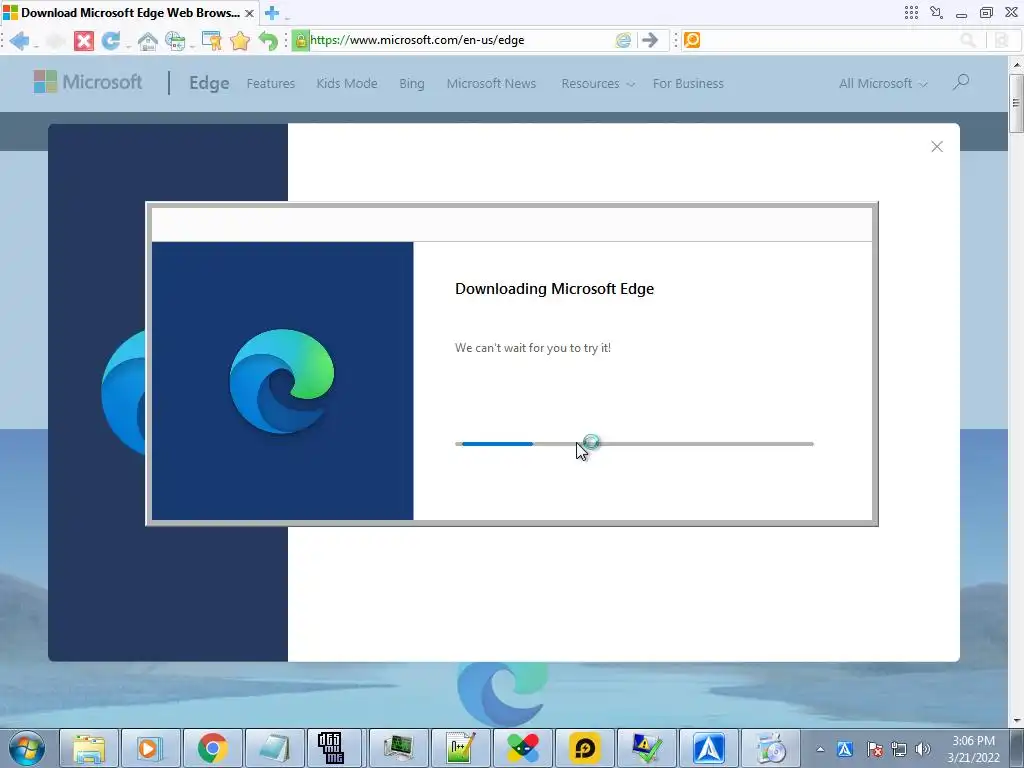
Task: Click the 'Downloading Microsoft Edge' heading
Action: tap(554, 289)
